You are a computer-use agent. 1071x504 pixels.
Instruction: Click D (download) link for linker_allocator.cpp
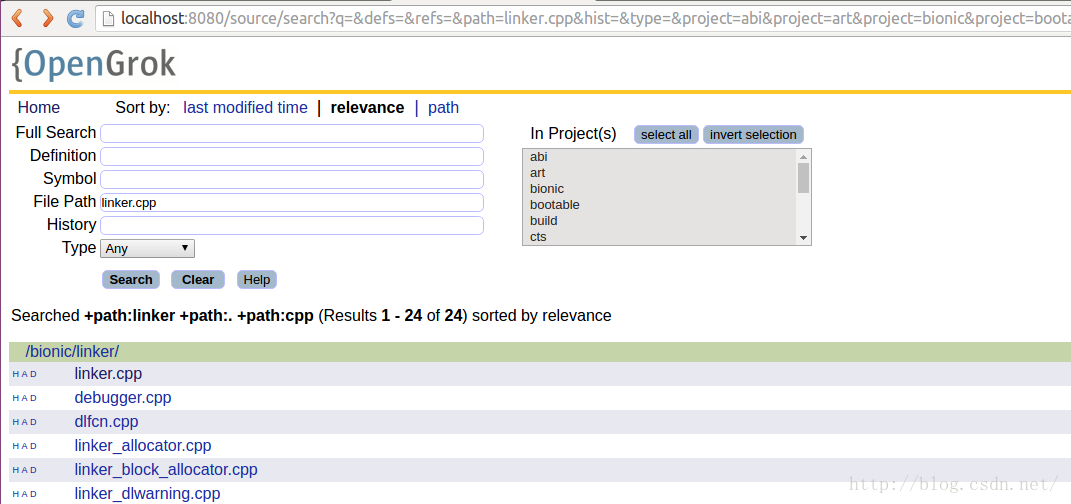pos(34,446)
